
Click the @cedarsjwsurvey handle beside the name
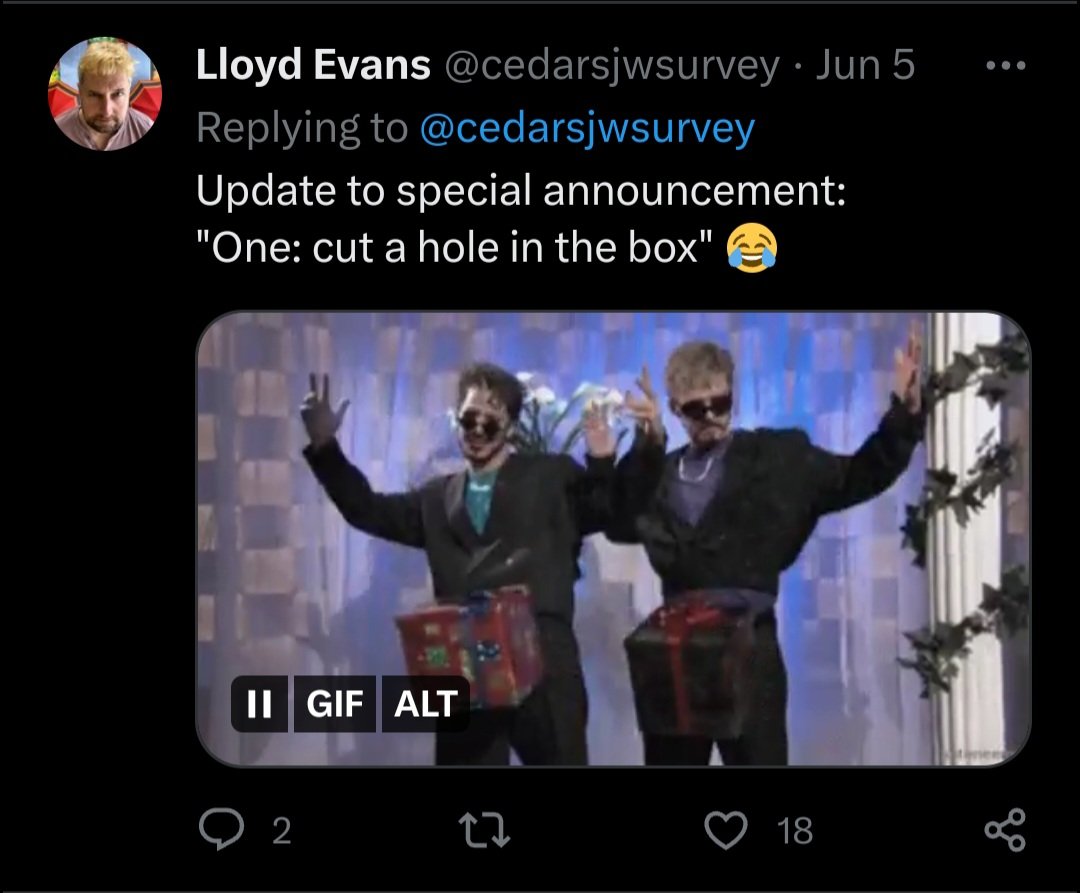[612, 66]
